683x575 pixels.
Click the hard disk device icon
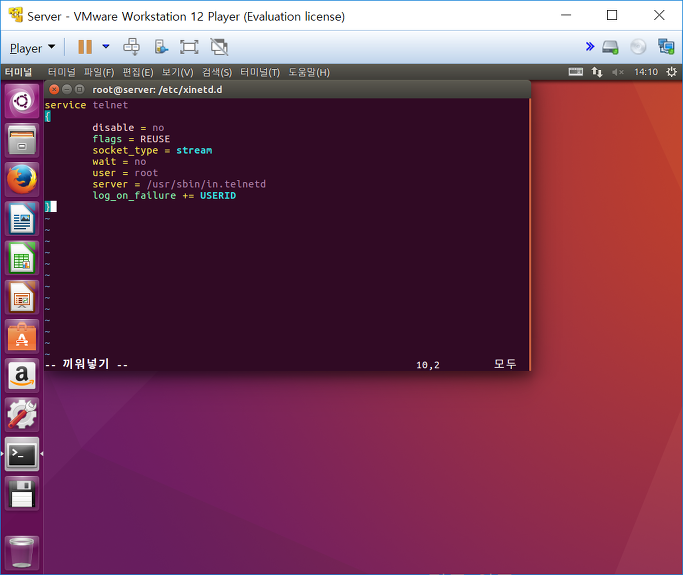coord(610,47)
